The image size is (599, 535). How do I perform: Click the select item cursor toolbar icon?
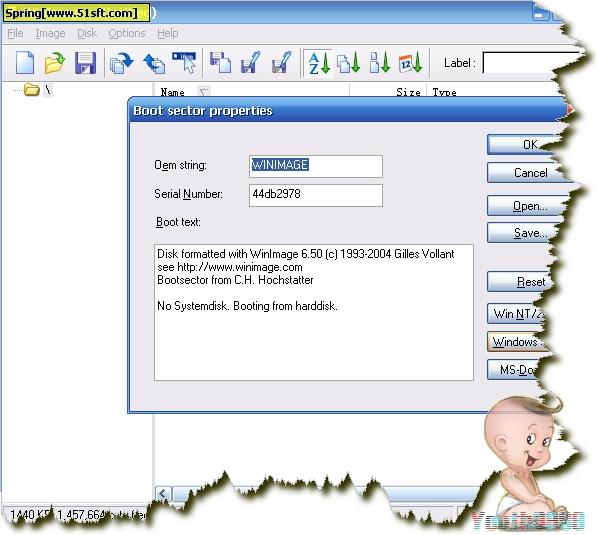tap(185, 63)
